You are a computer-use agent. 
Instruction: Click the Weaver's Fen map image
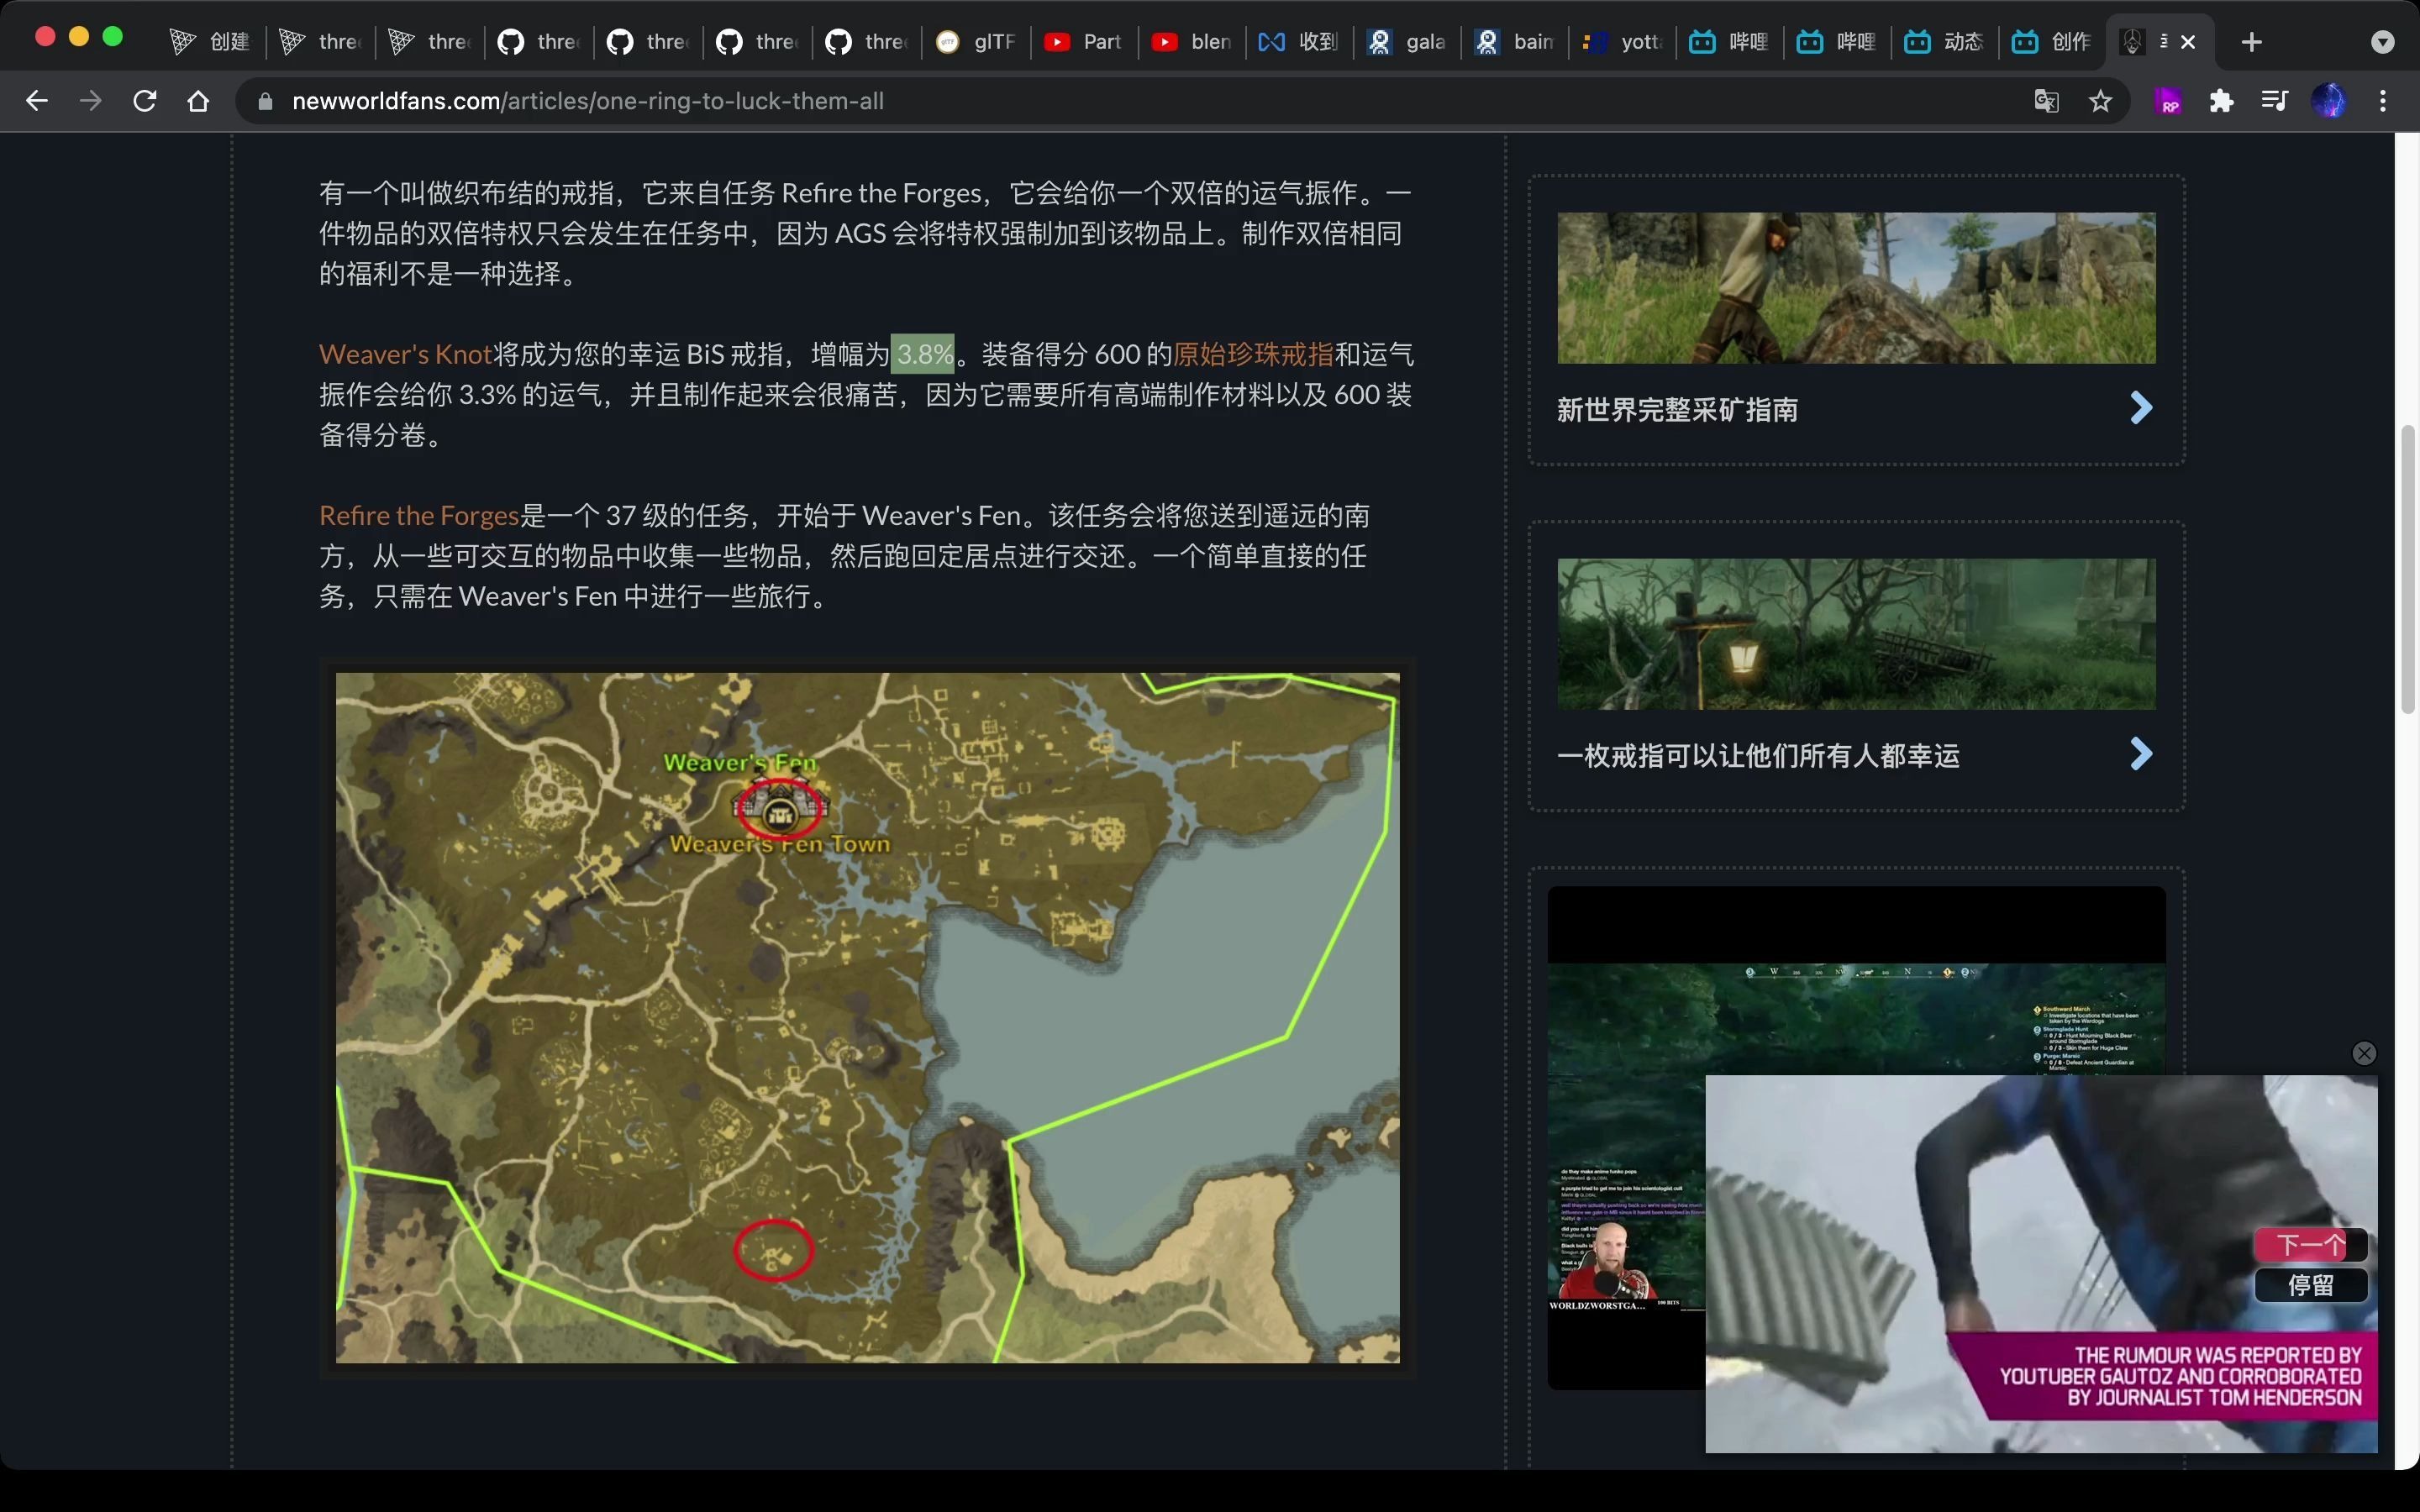[x=867, y=1017]
